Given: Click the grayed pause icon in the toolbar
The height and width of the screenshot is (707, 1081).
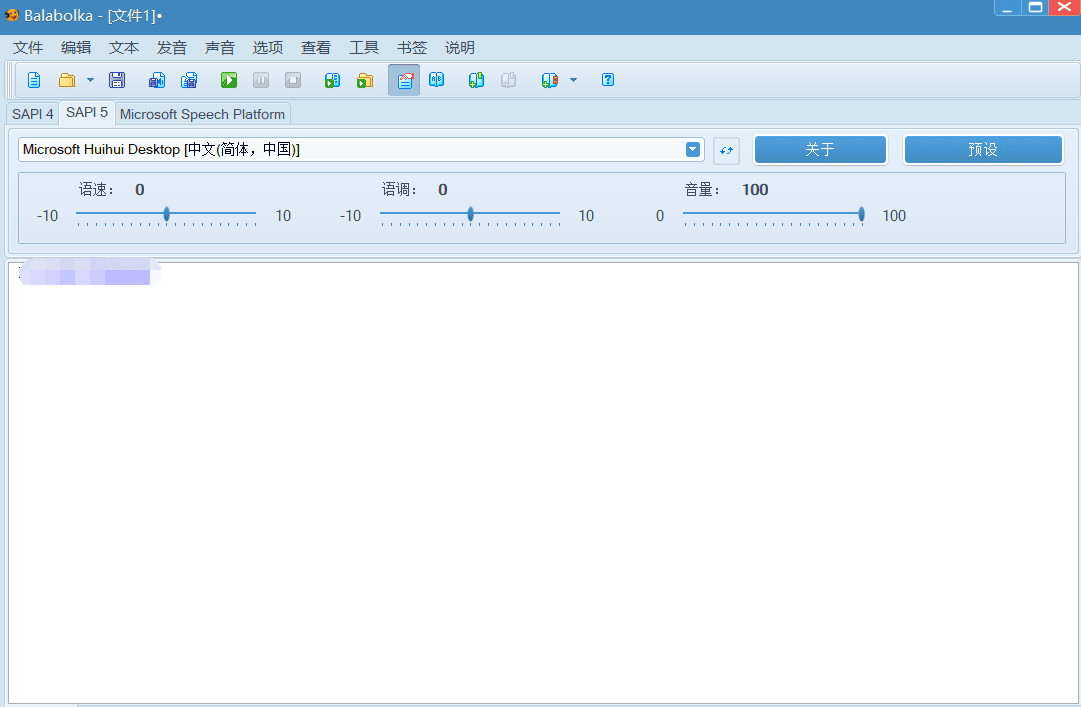Looking at the screenshot, I should pos(261,80).
